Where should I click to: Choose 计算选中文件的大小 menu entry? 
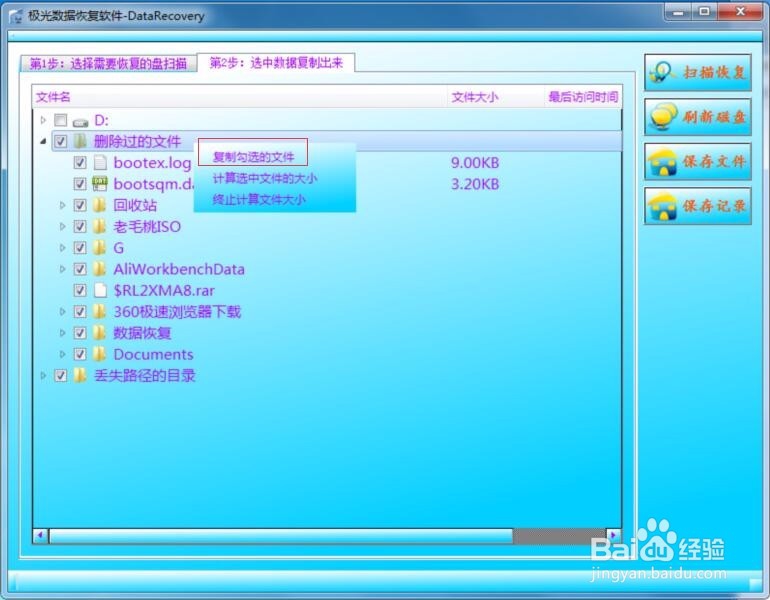pos(265,178)
